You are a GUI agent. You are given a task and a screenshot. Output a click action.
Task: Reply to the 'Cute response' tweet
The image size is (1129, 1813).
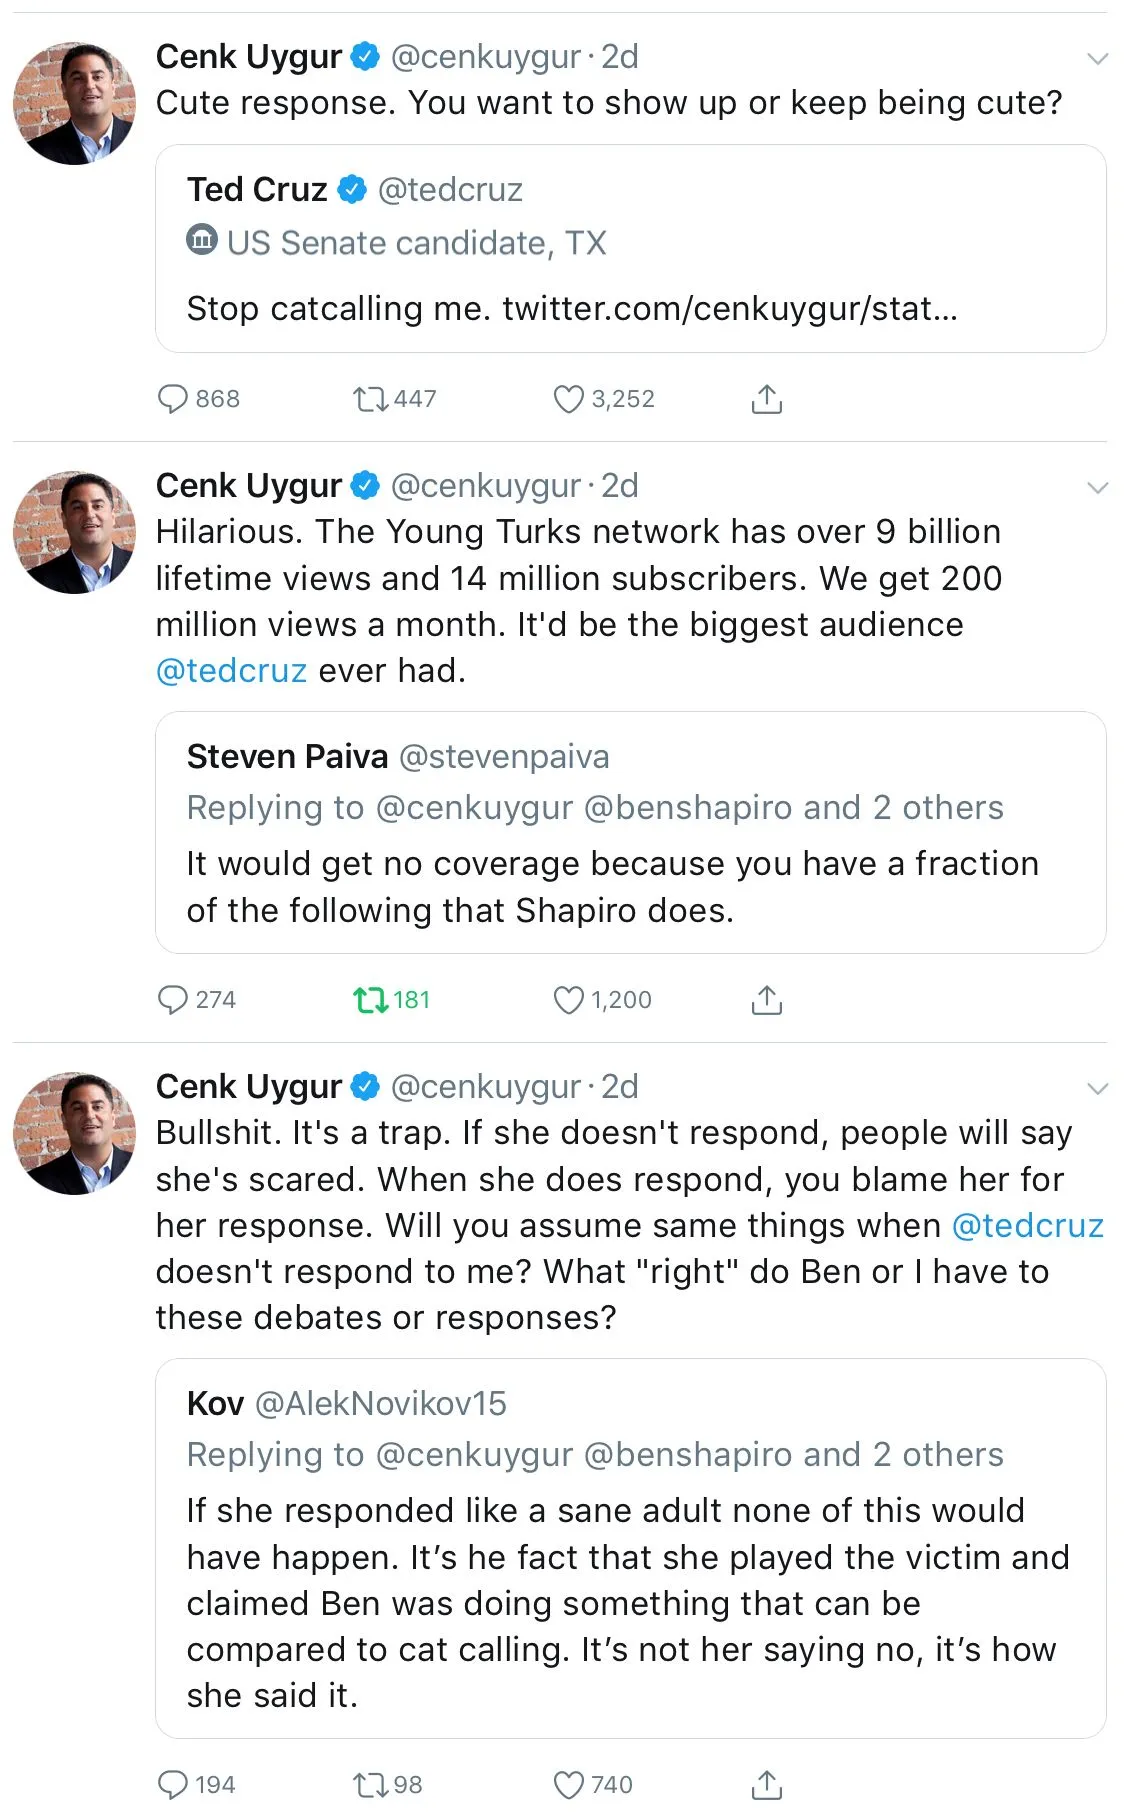[x=173, y=399]
